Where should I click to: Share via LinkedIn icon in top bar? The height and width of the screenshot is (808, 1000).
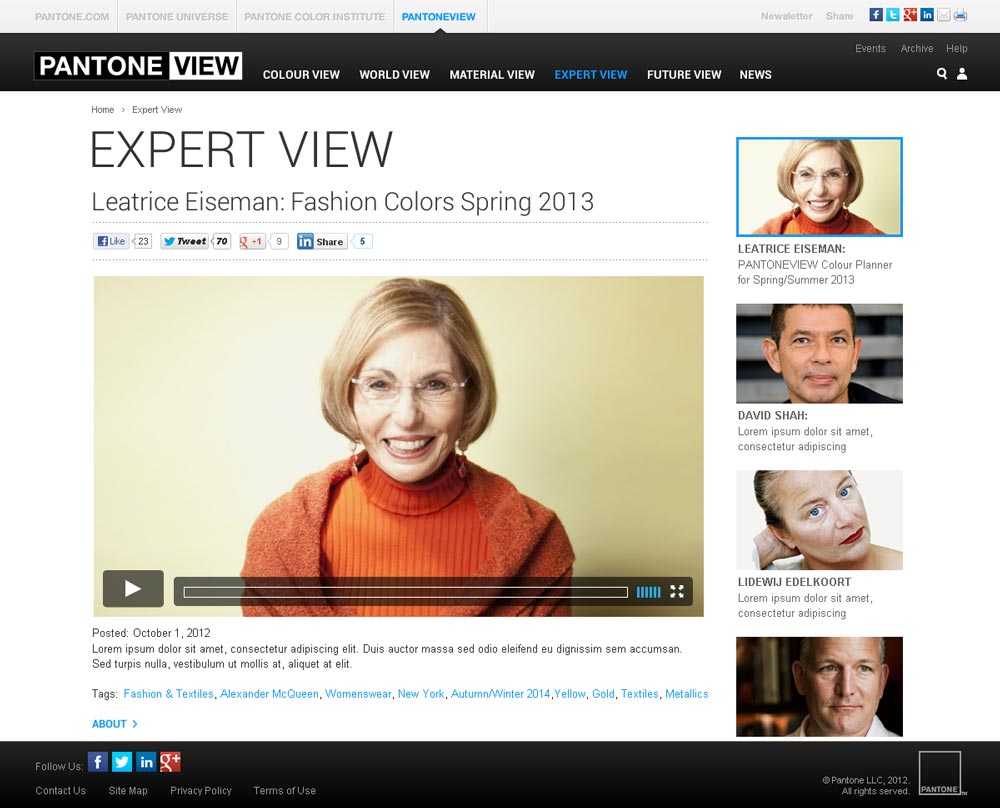click(x=927, y=15)
